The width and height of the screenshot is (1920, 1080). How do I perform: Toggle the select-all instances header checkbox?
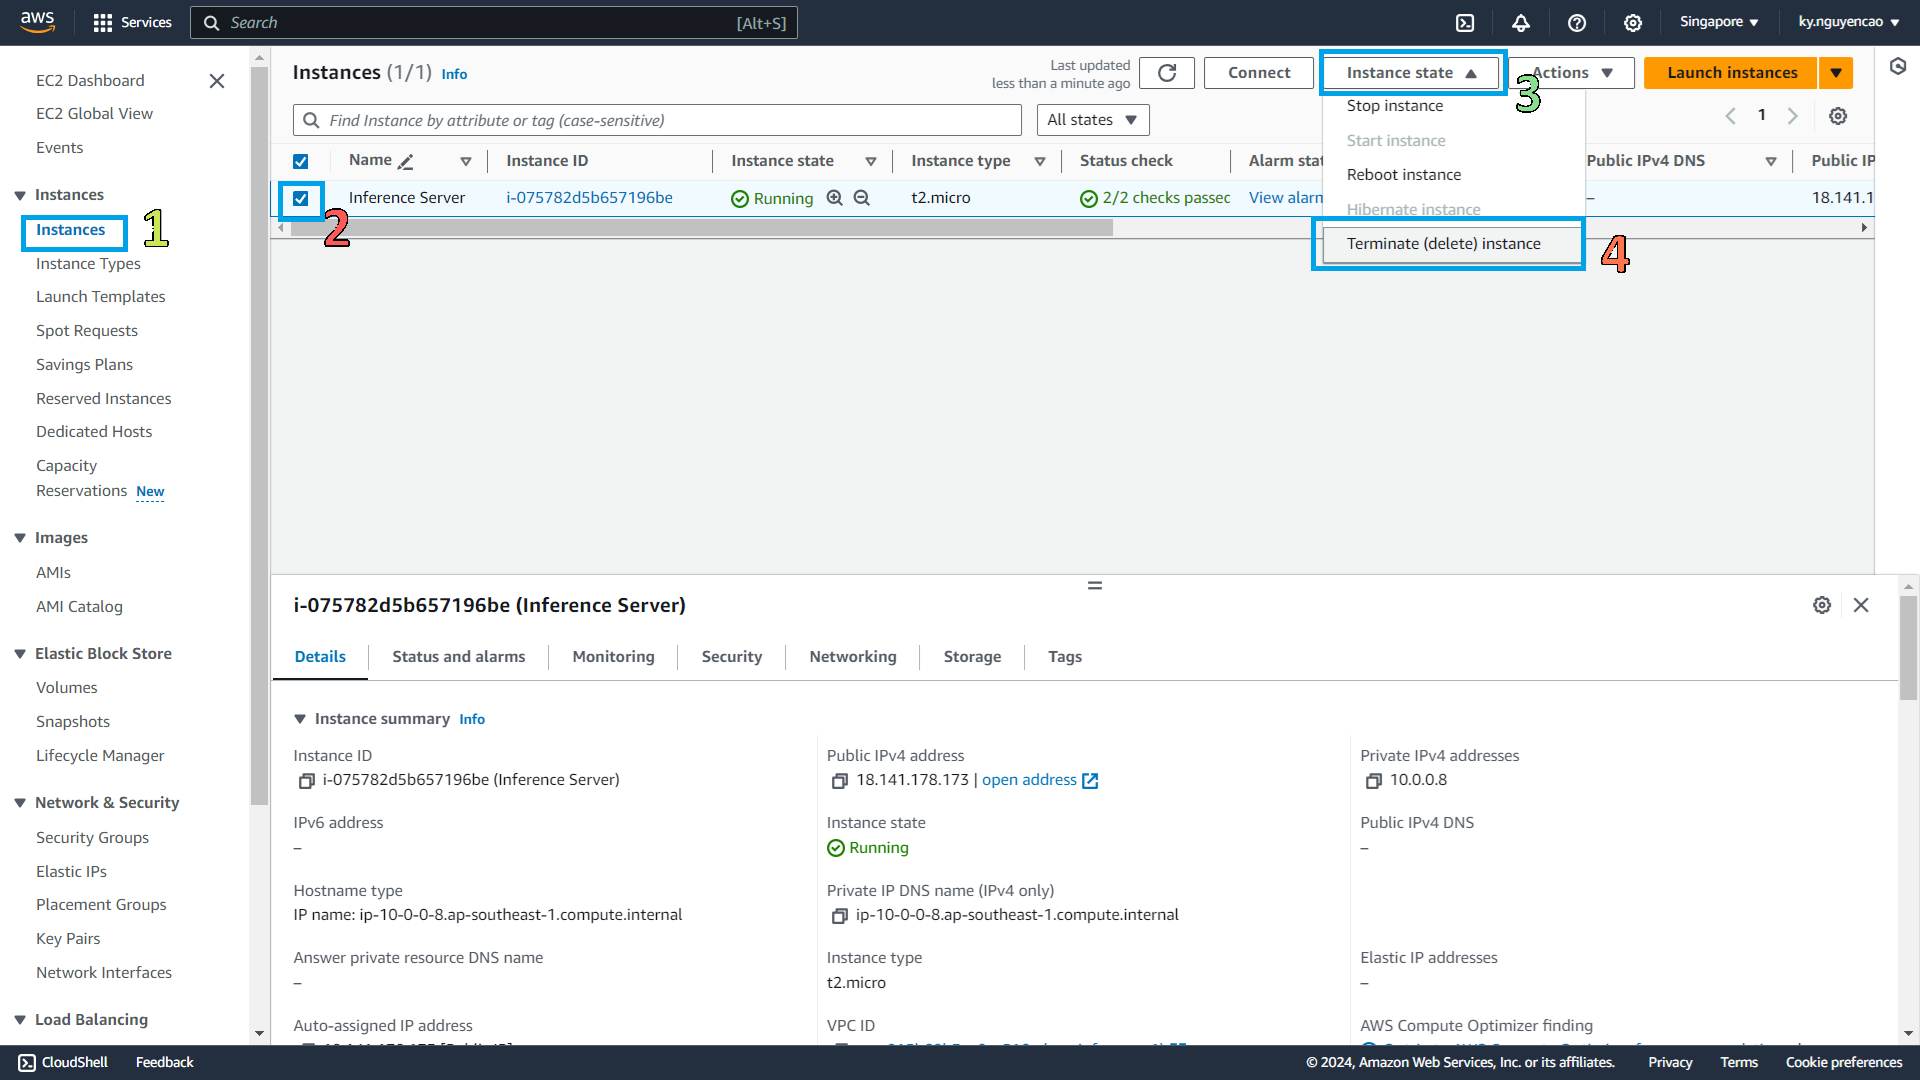(301, 161)
